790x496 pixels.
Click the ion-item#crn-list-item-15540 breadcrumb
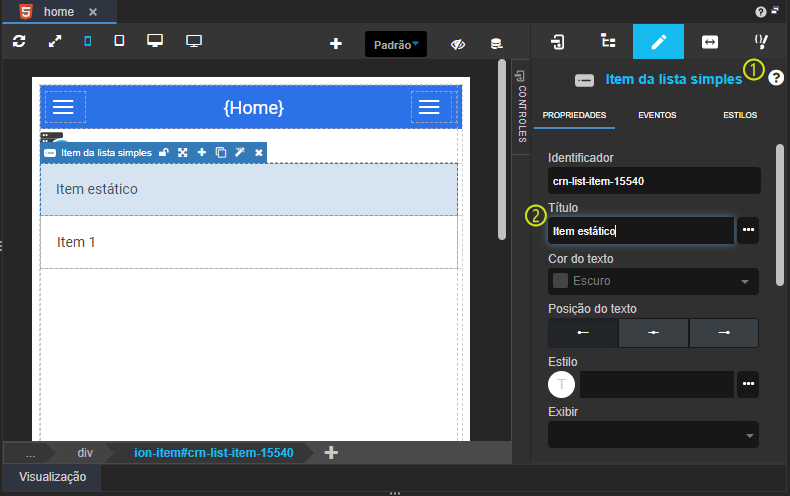(214, 453)
